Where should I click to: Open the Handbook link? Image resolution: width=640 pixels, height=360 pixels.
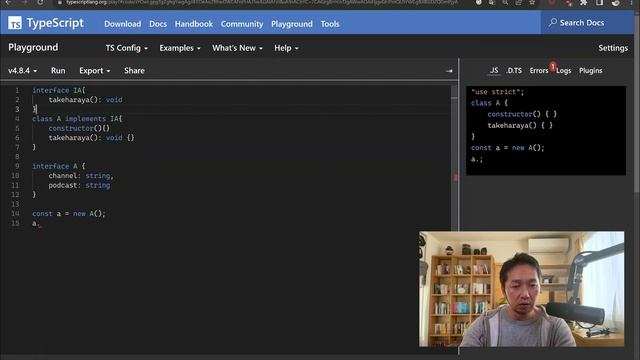pyautogui.click(x=194, y=24)
